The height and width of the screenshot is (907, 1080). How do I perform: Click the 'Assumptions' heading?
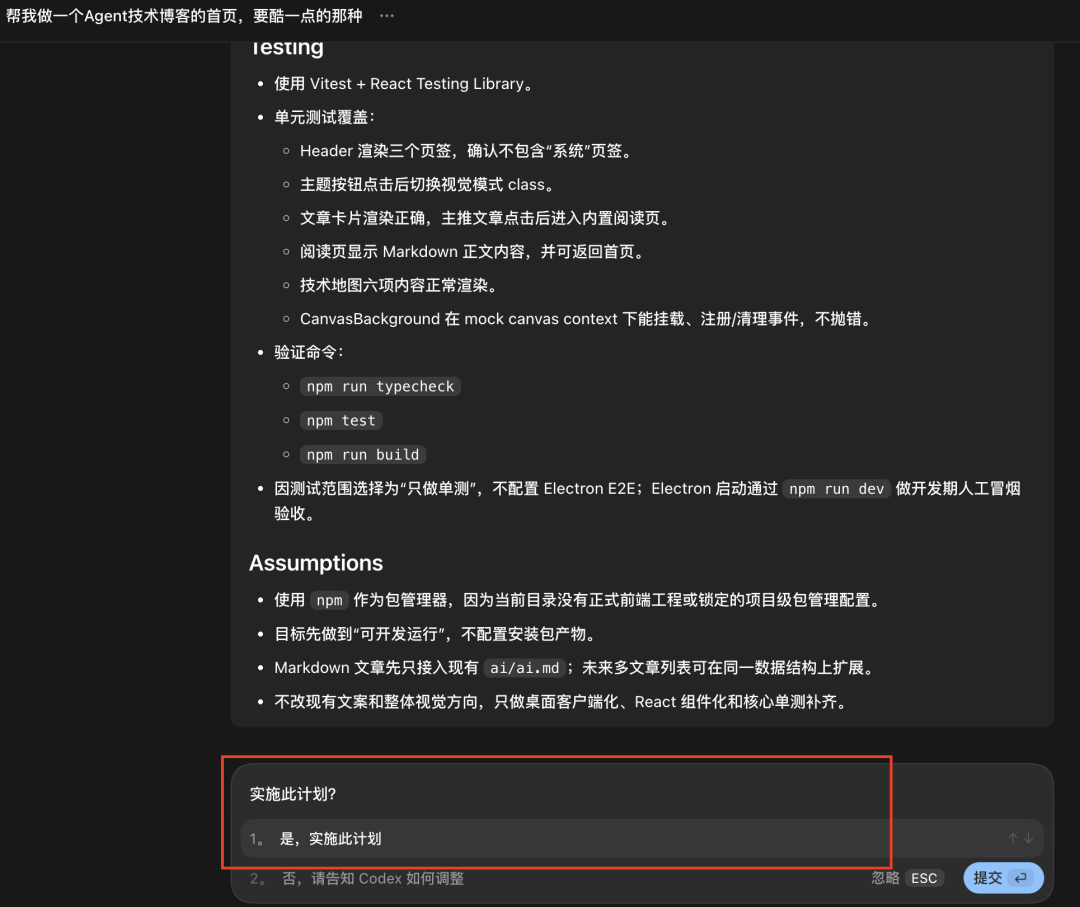click(315, 563)
